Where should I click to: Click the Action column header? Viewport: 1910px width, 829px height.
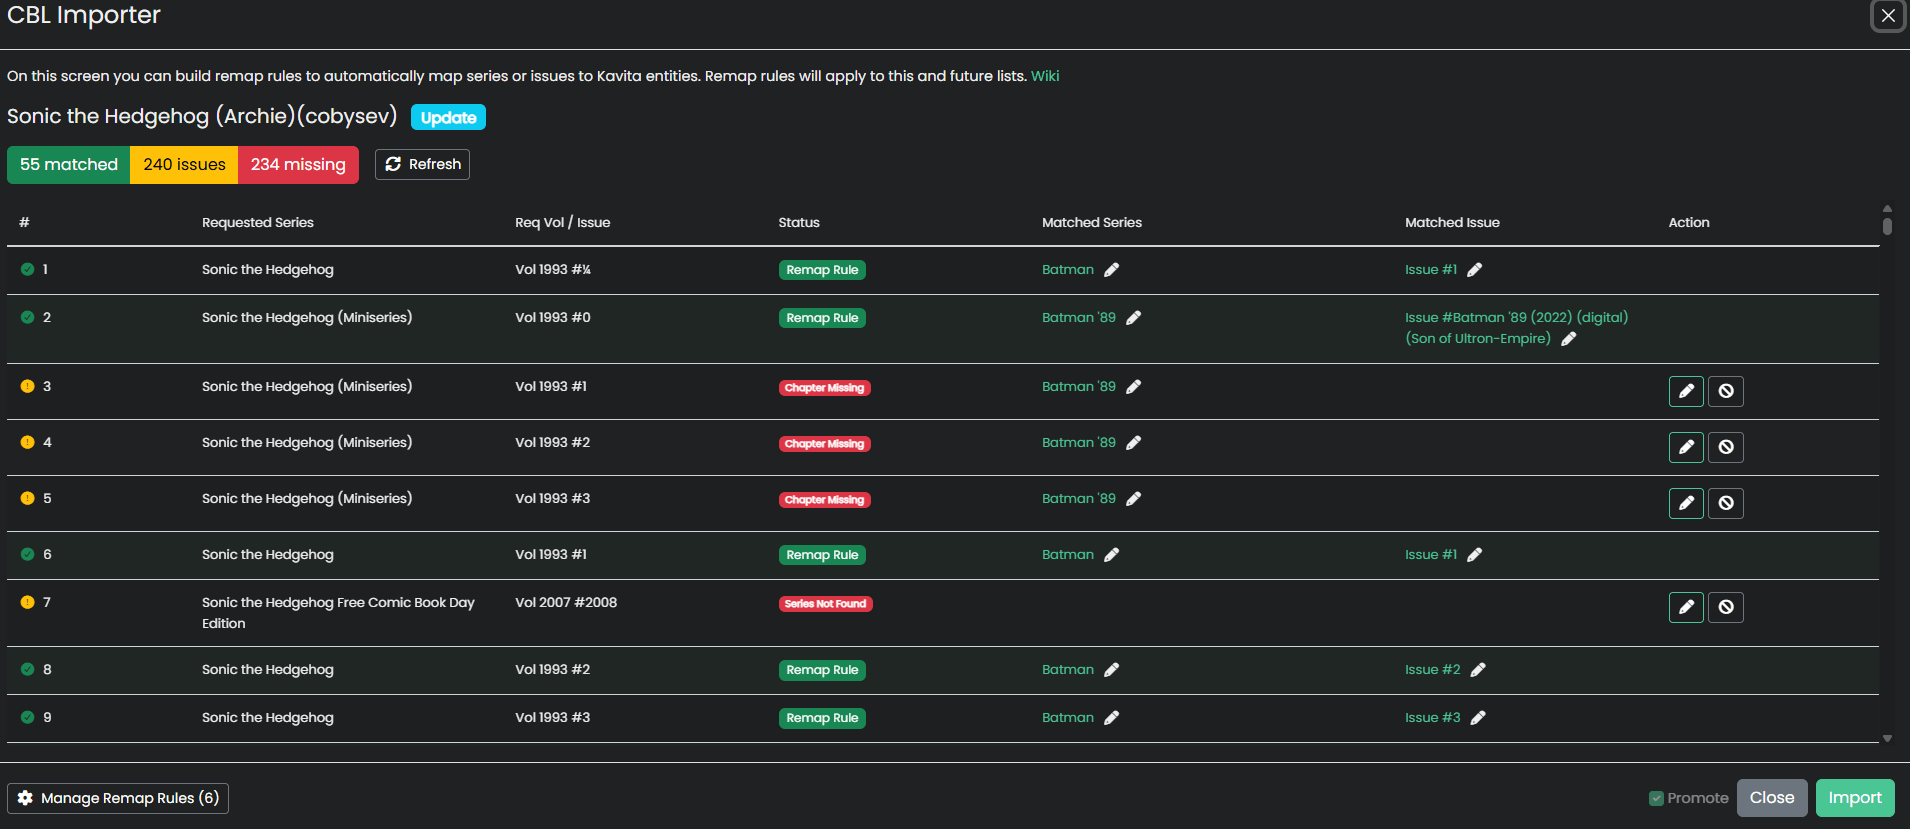pos(1689,223)
